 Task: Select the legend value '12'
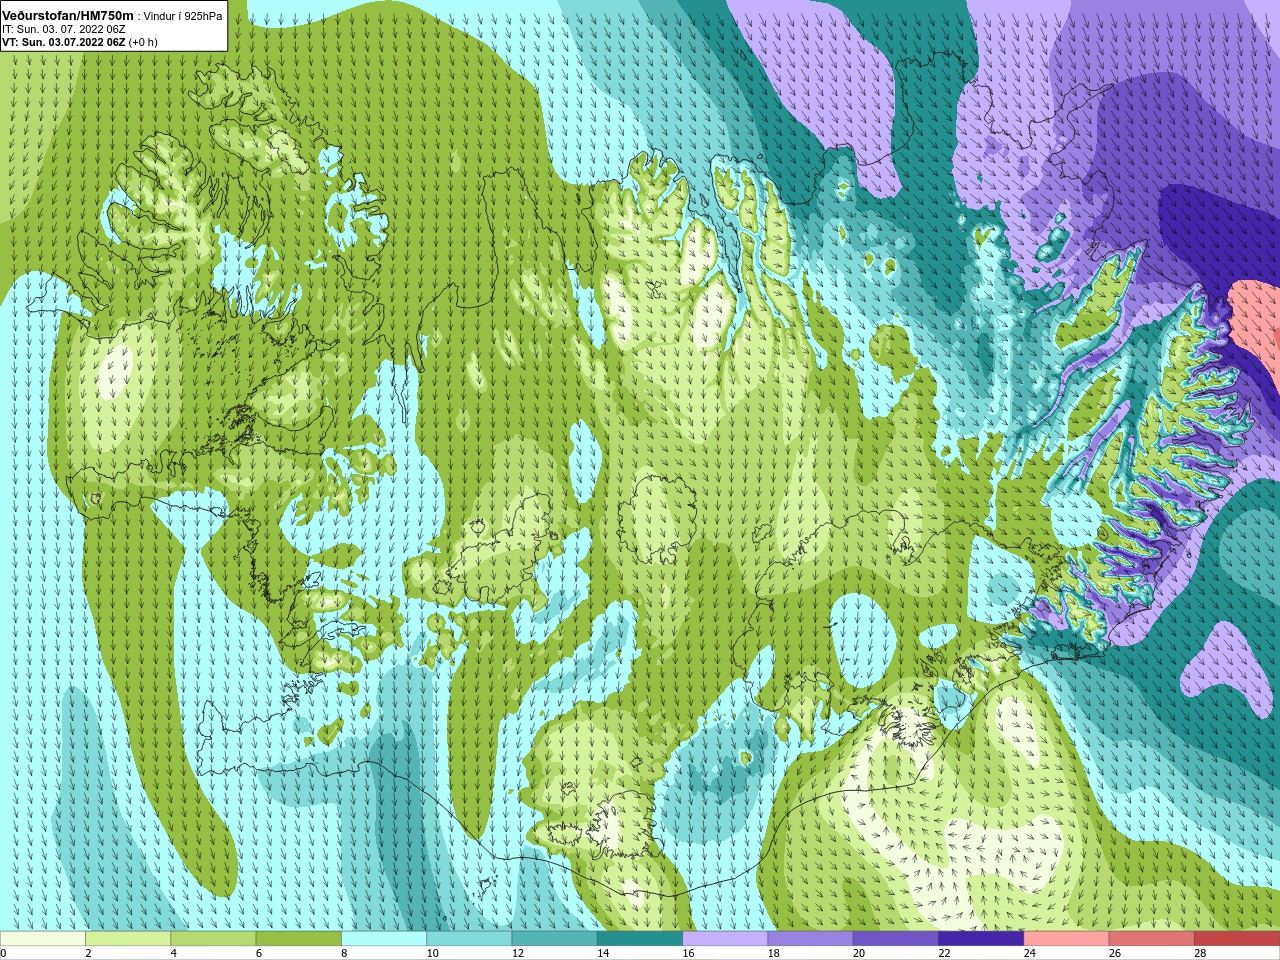[x=518, y=953]
